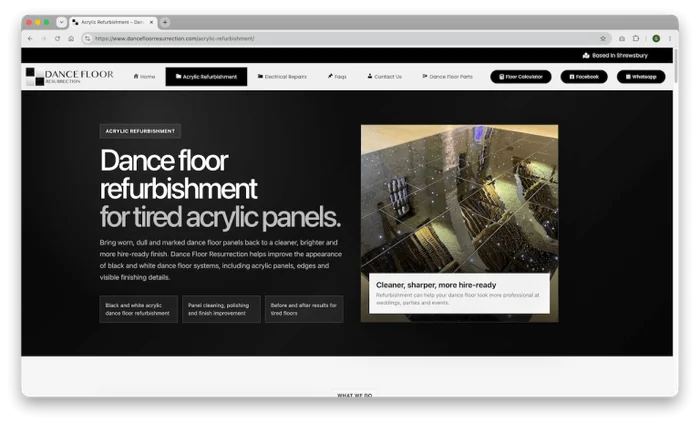Screen dimensions: 700x425
Task: Click the Dance Floor Resurrection logo
Action: point(70,76)
